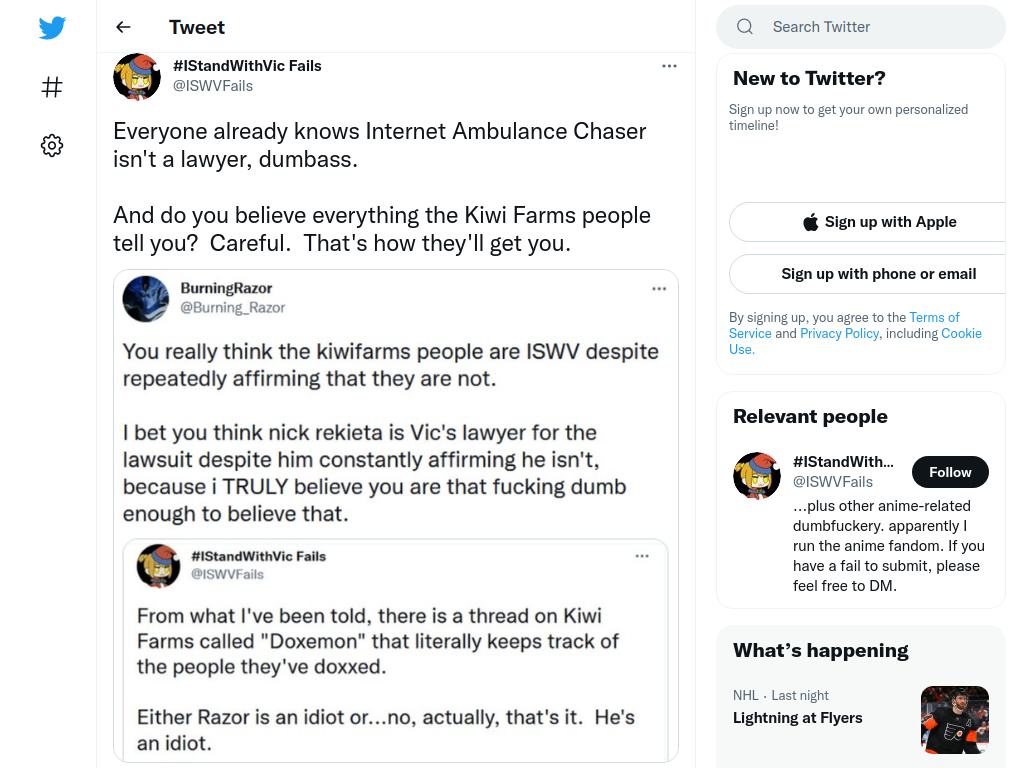Open the Privacy Policy link
1024x768 pixels.
pos(839,334)
